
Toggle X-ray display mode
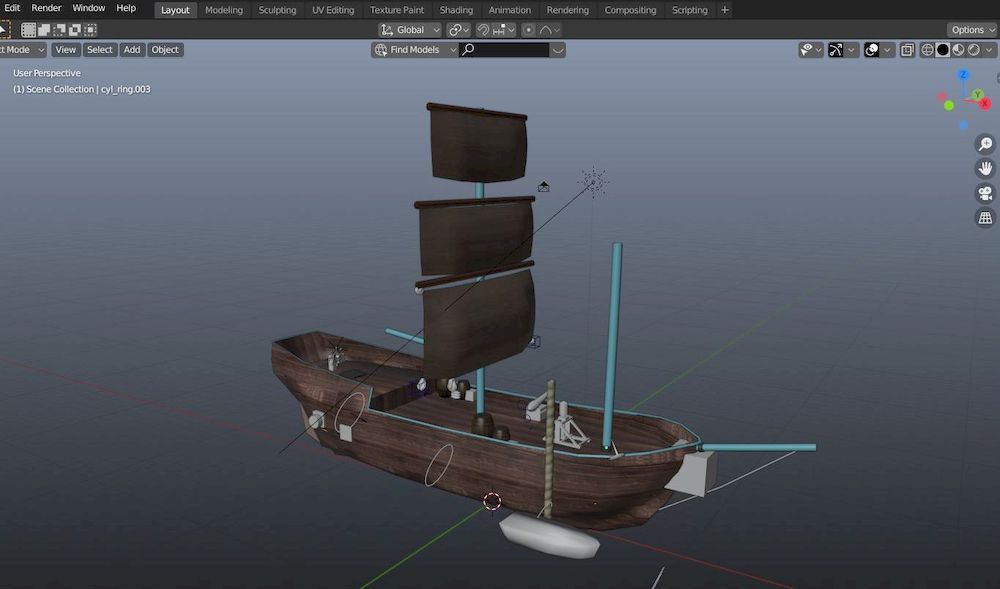point(907,50)
